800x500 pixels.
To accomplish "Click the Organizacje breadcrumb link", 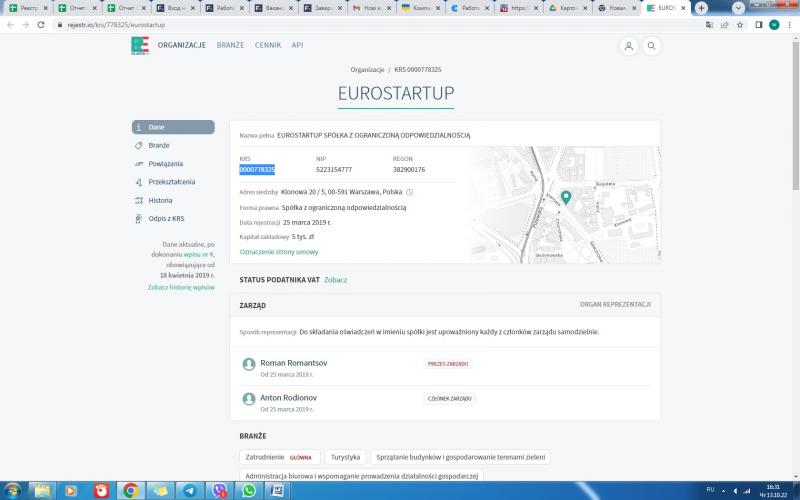I will [x=367, y=69].
